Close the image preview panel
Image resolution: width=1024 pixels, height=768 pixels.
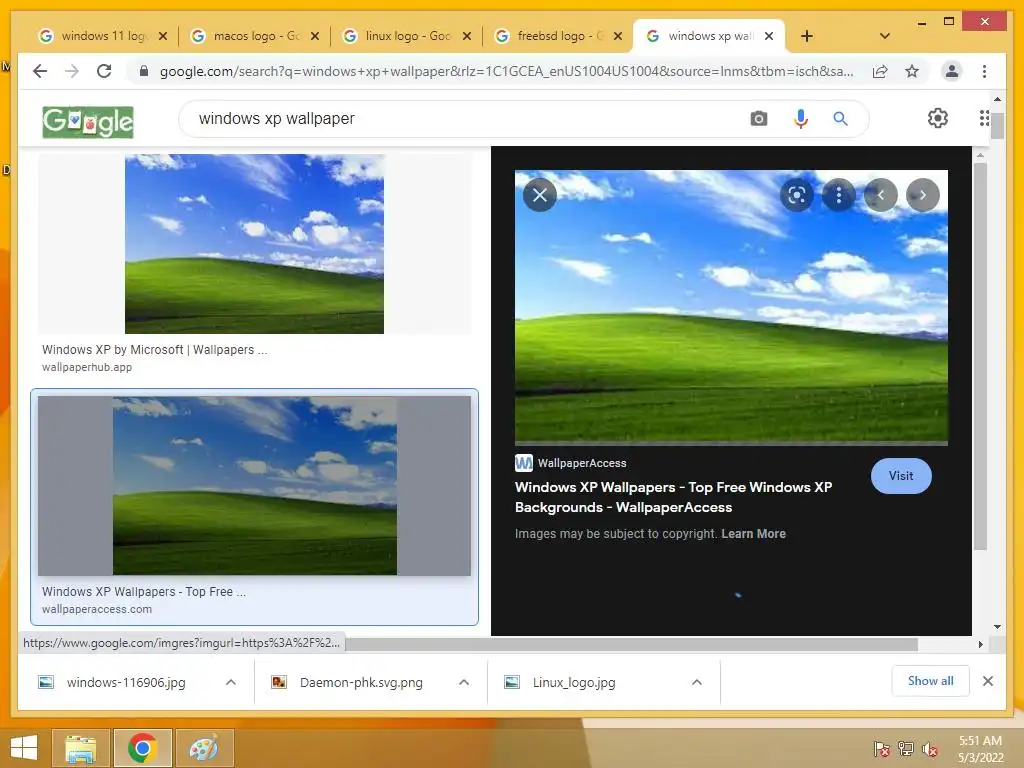point(540,195)
